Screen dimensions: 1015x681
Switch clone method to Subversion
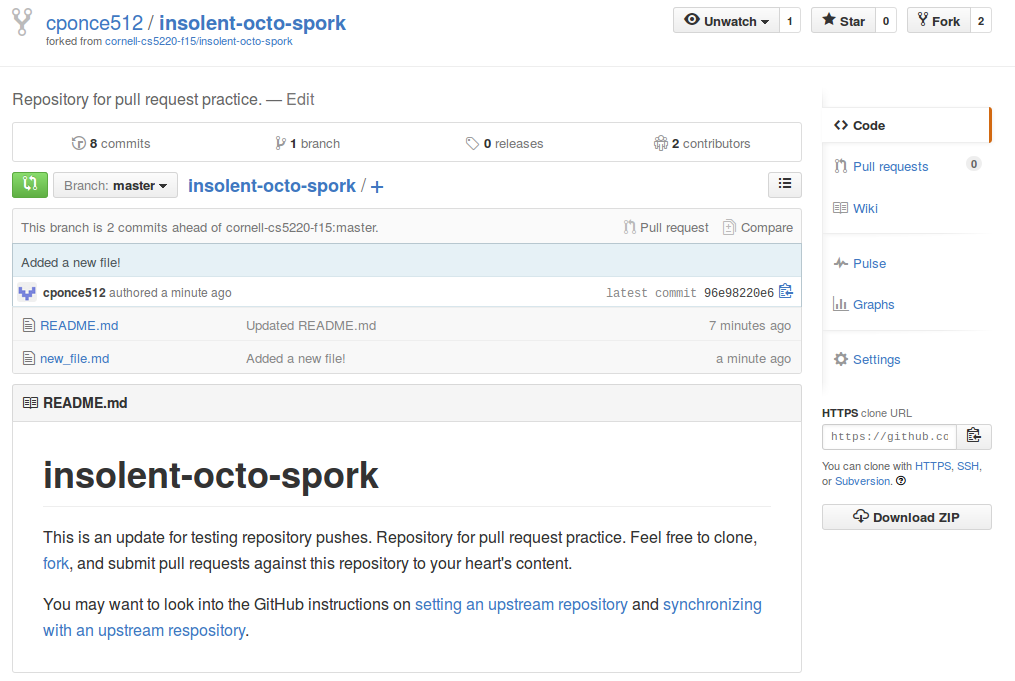pyautogui.click(x=863, y=481)
